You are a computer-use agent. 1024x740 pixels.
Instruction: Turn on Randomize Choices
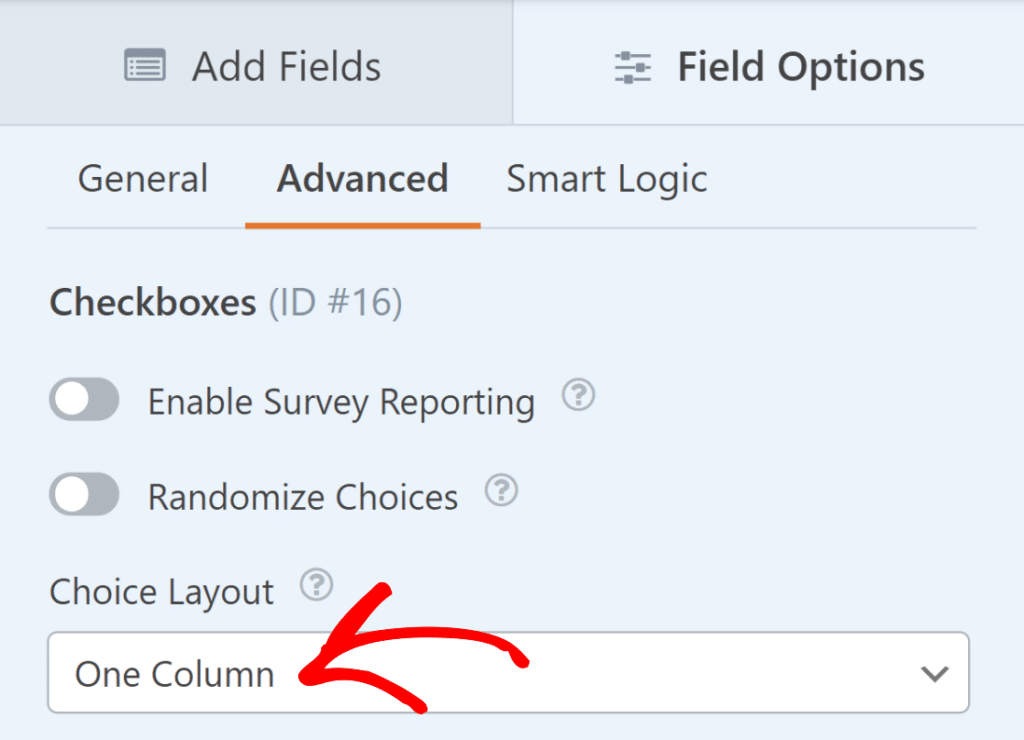click(x=84, y=494)
